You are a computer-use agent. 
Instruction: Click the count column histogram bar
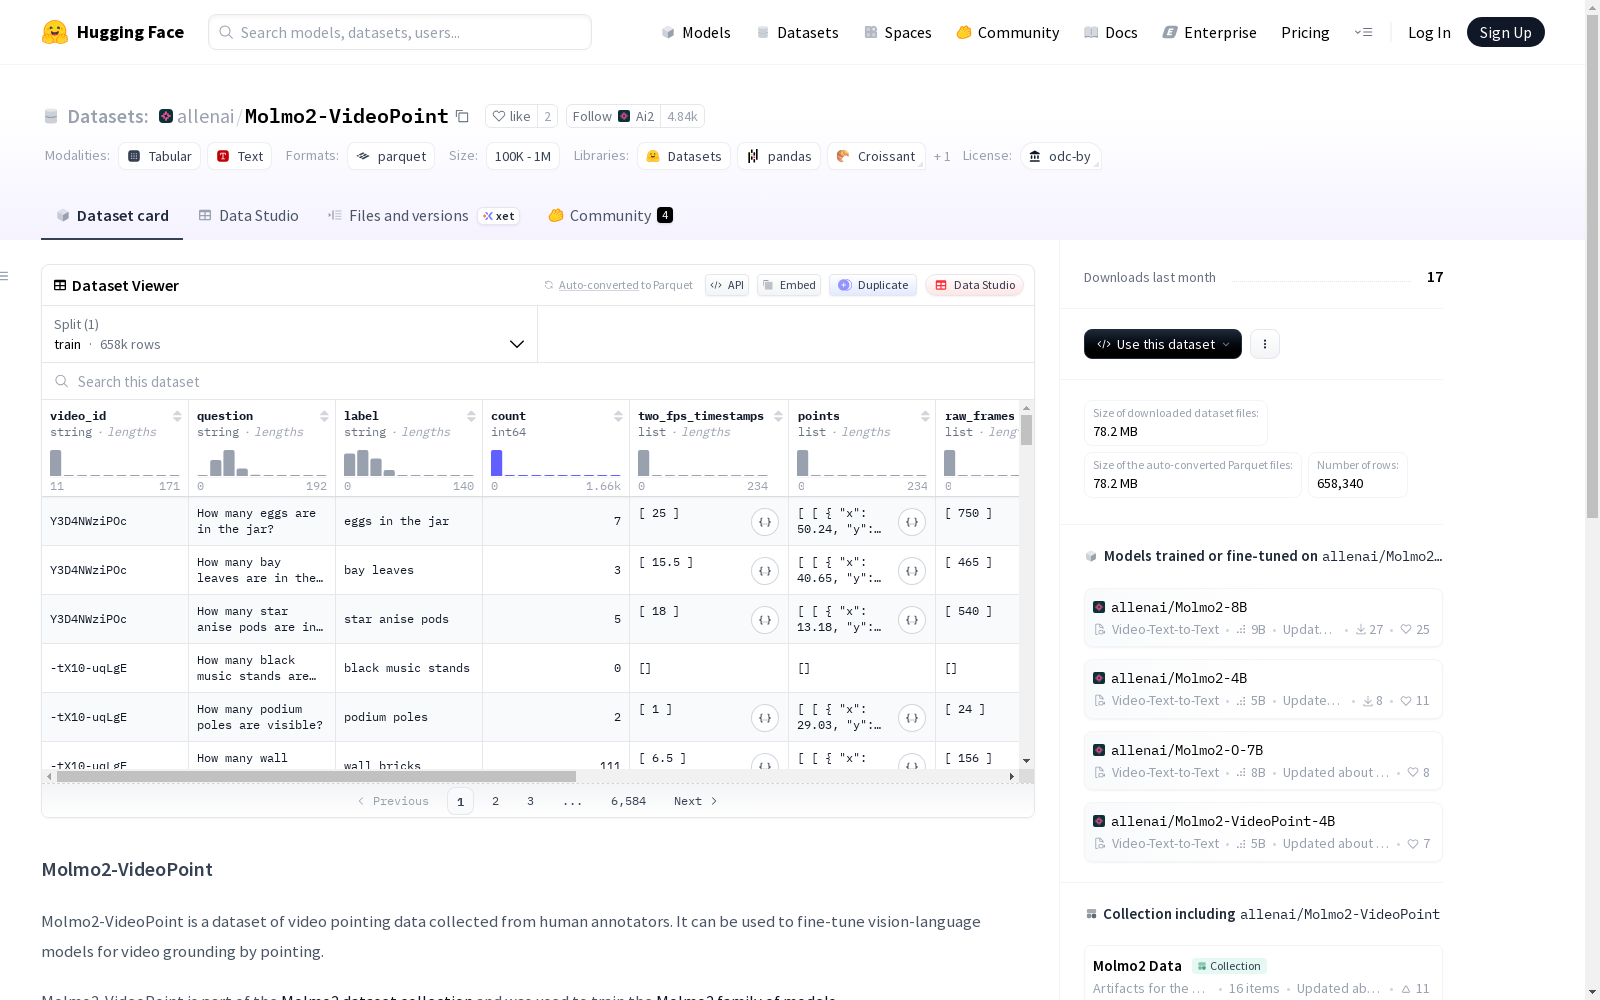[496, 462]
